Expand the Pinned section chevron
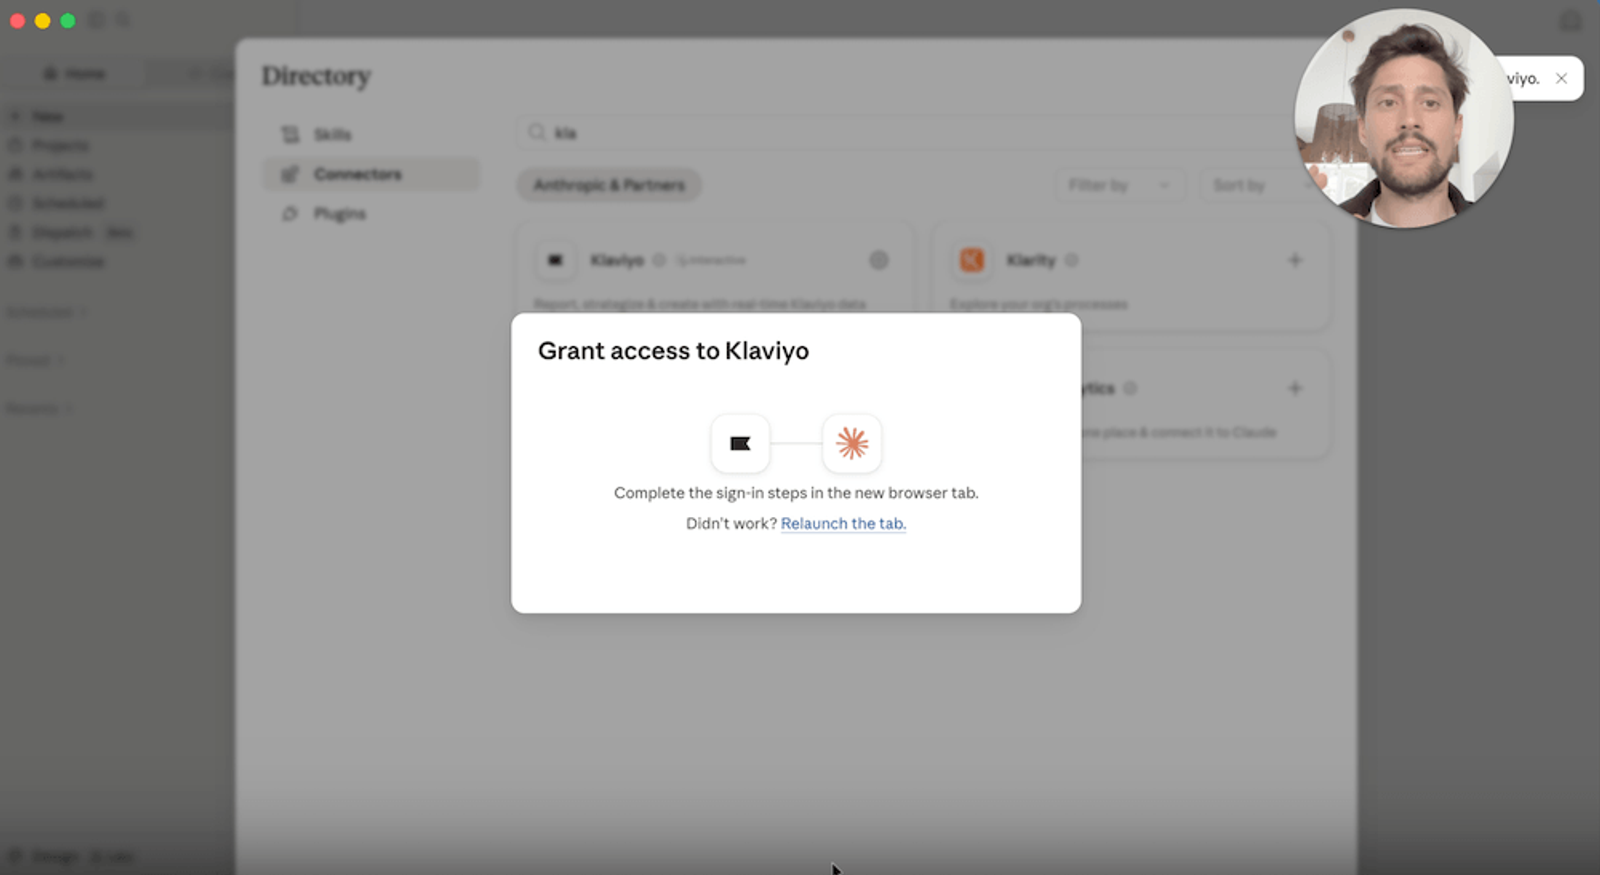This screenshot has width=1600, height=875. coord(60,360)
